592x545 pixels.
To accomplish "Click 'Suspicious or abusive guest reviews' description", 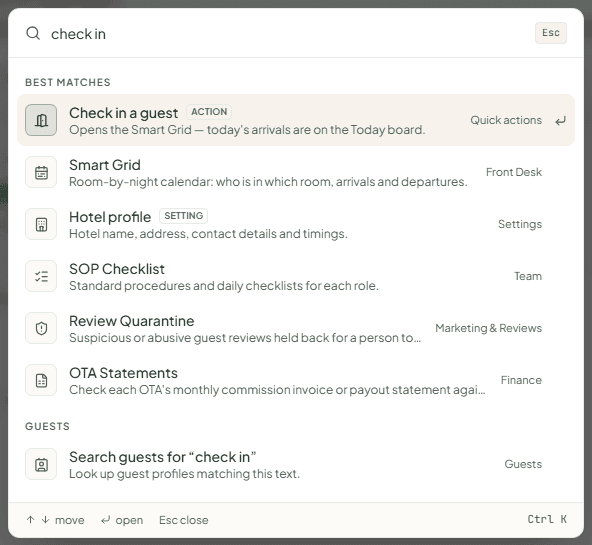I will [x=245, y=338].
